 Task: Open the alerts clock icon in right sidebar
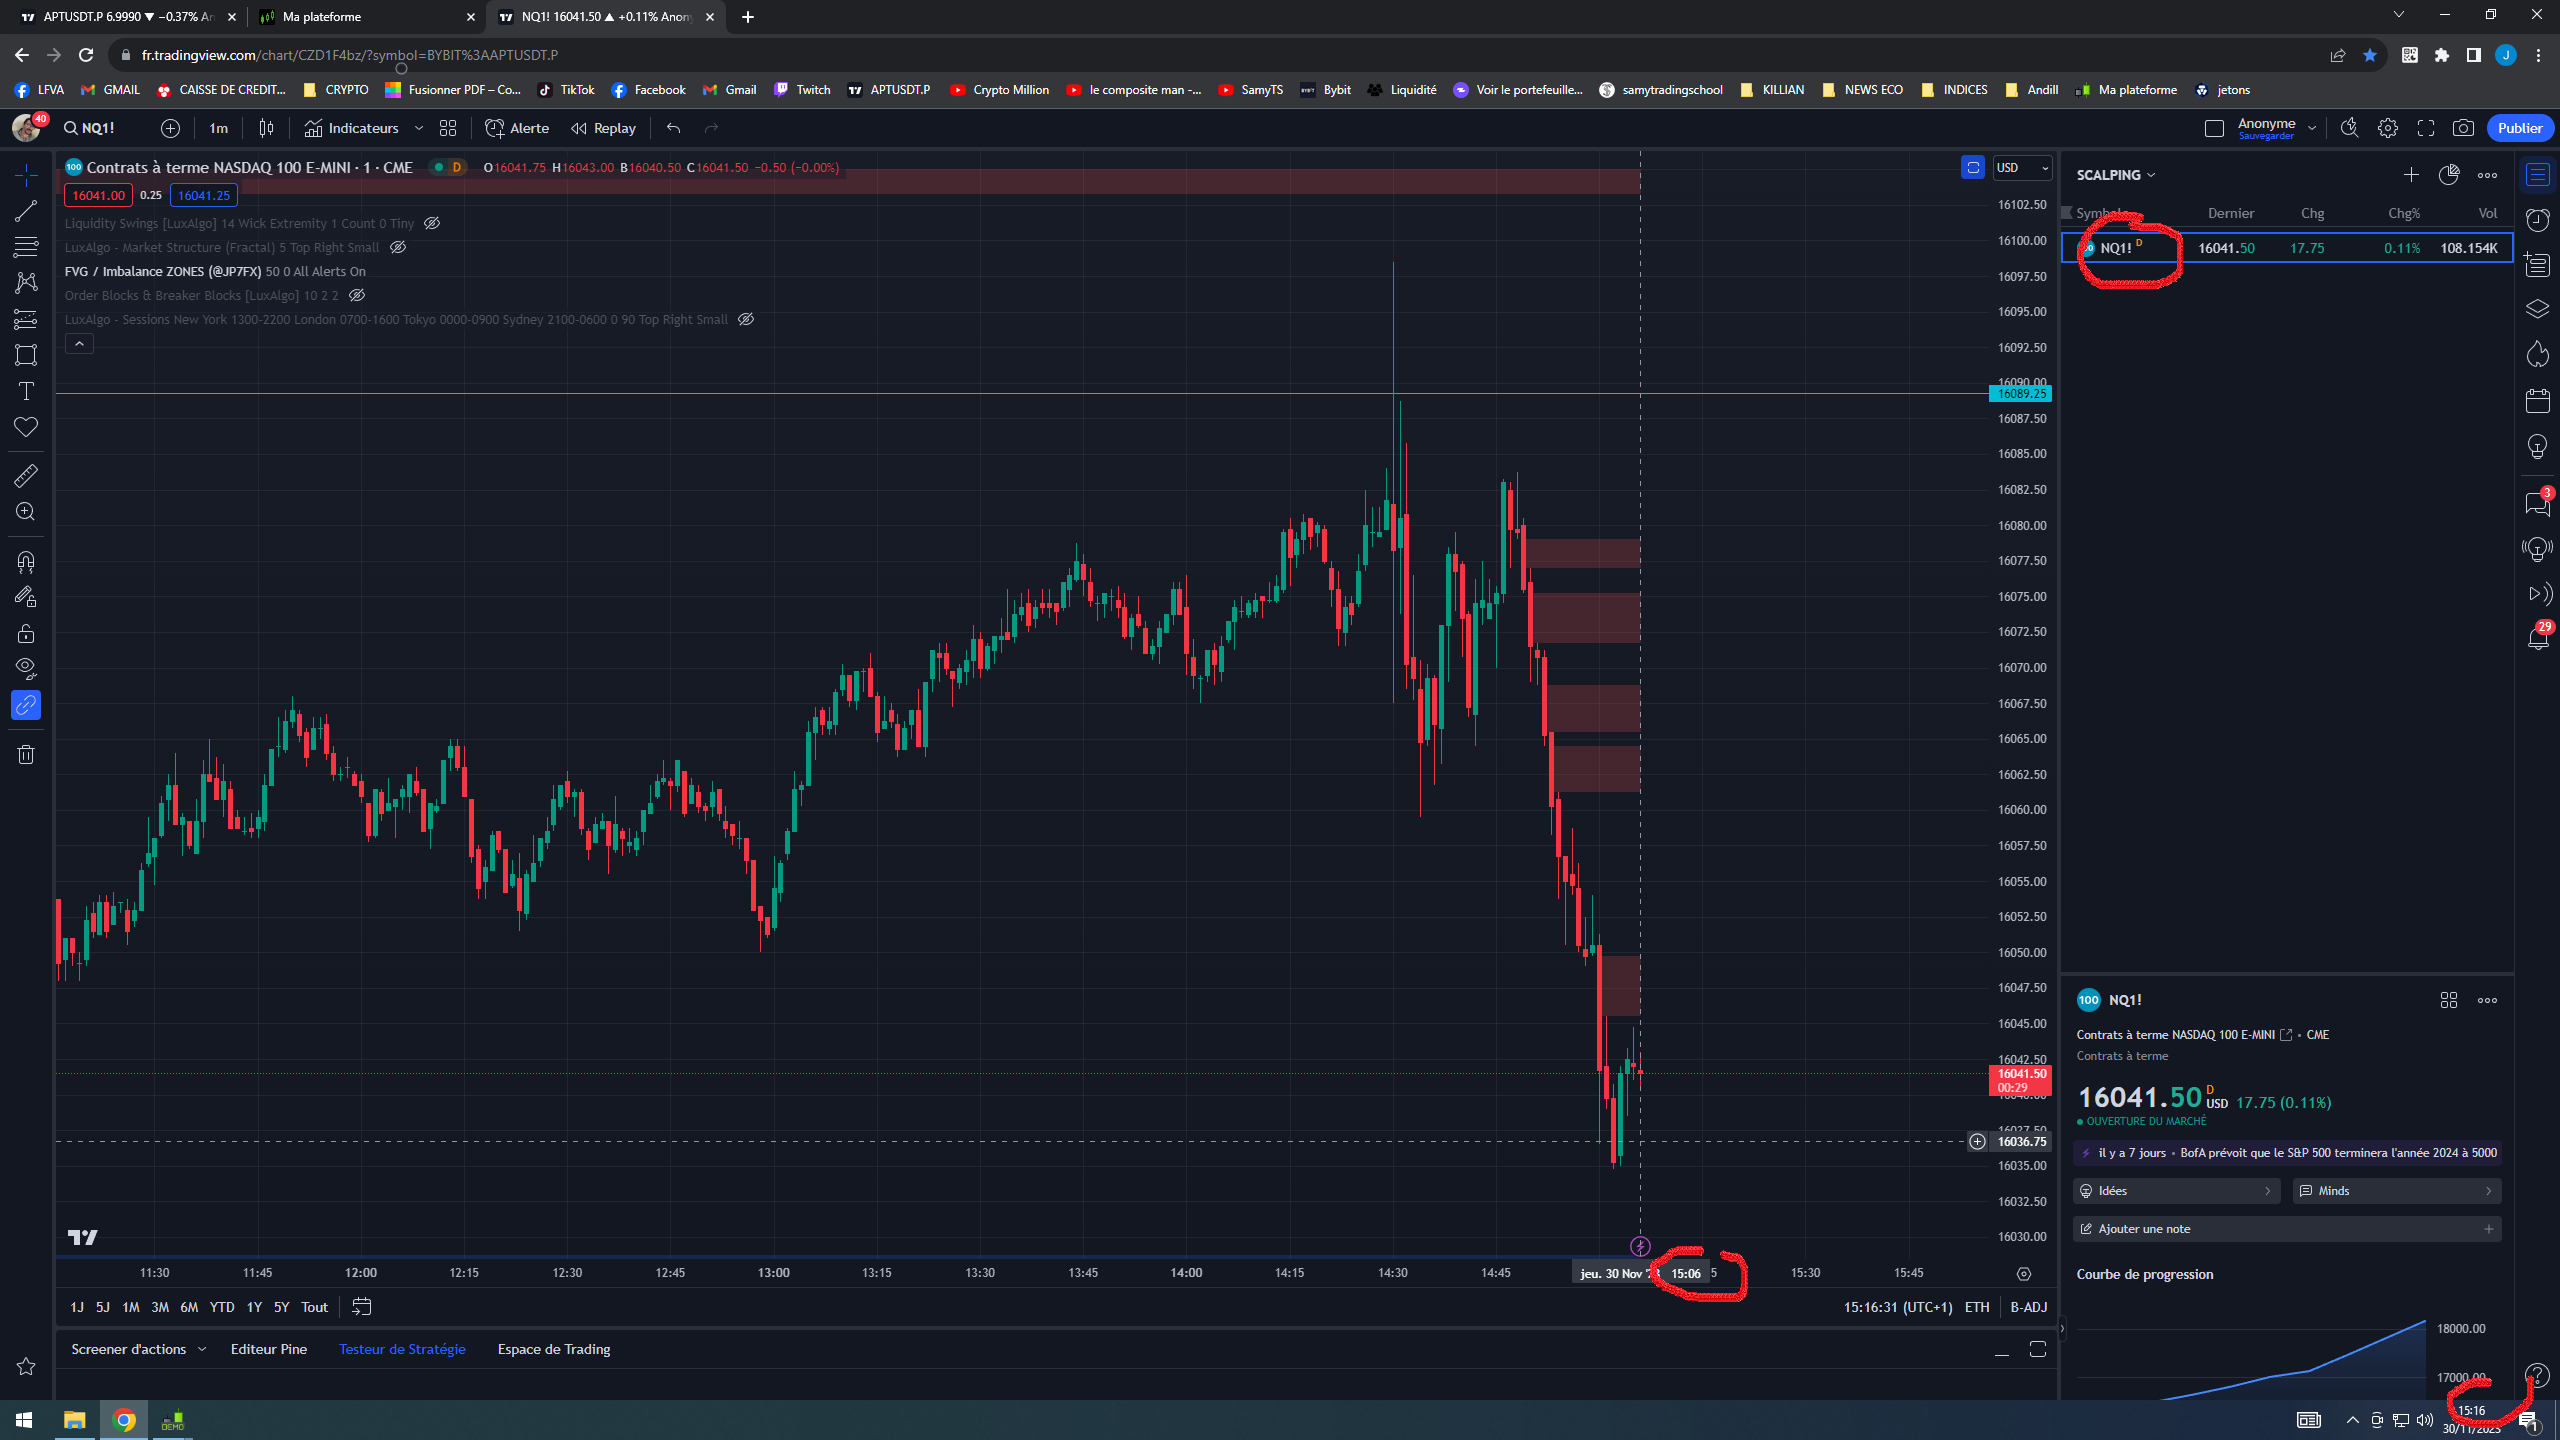point(2537,220)
